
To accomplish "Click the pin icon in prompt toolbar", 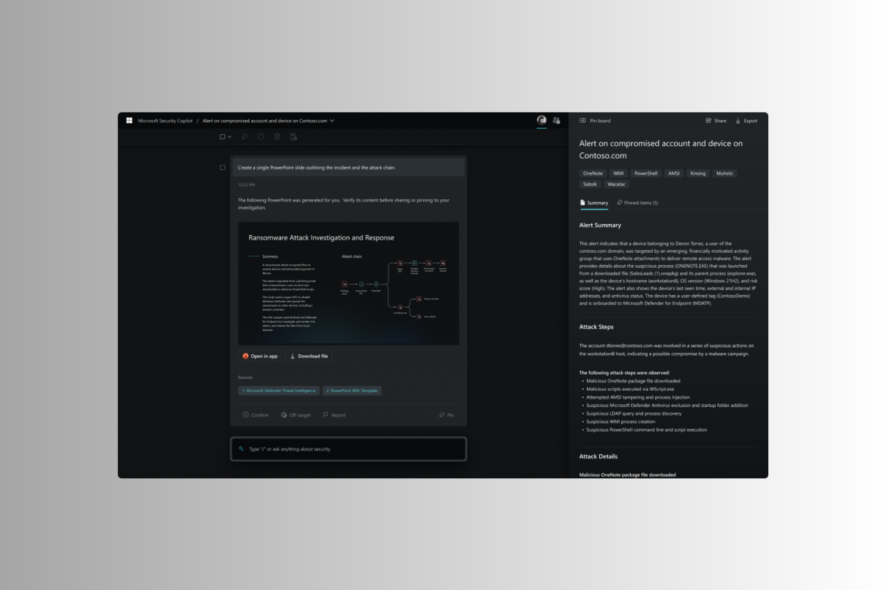I will (245, 137).
